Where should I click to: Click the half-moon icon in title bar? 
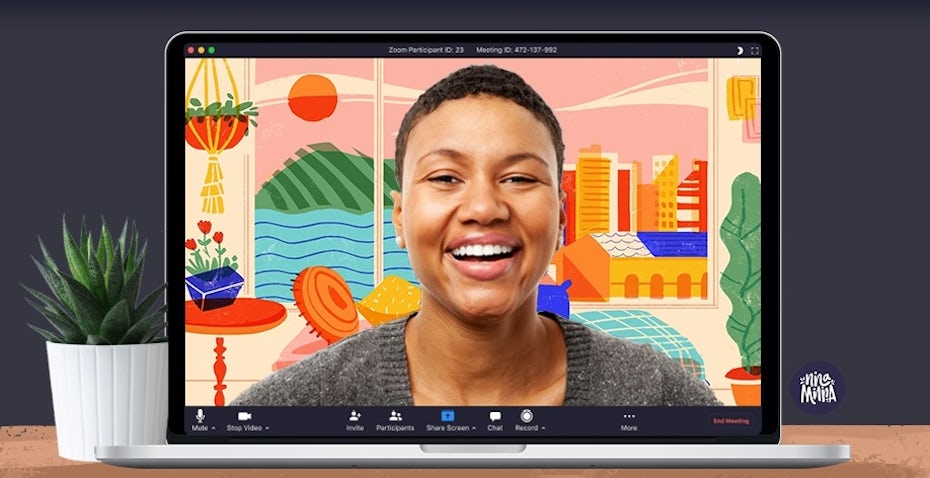[x=739, y=50]
